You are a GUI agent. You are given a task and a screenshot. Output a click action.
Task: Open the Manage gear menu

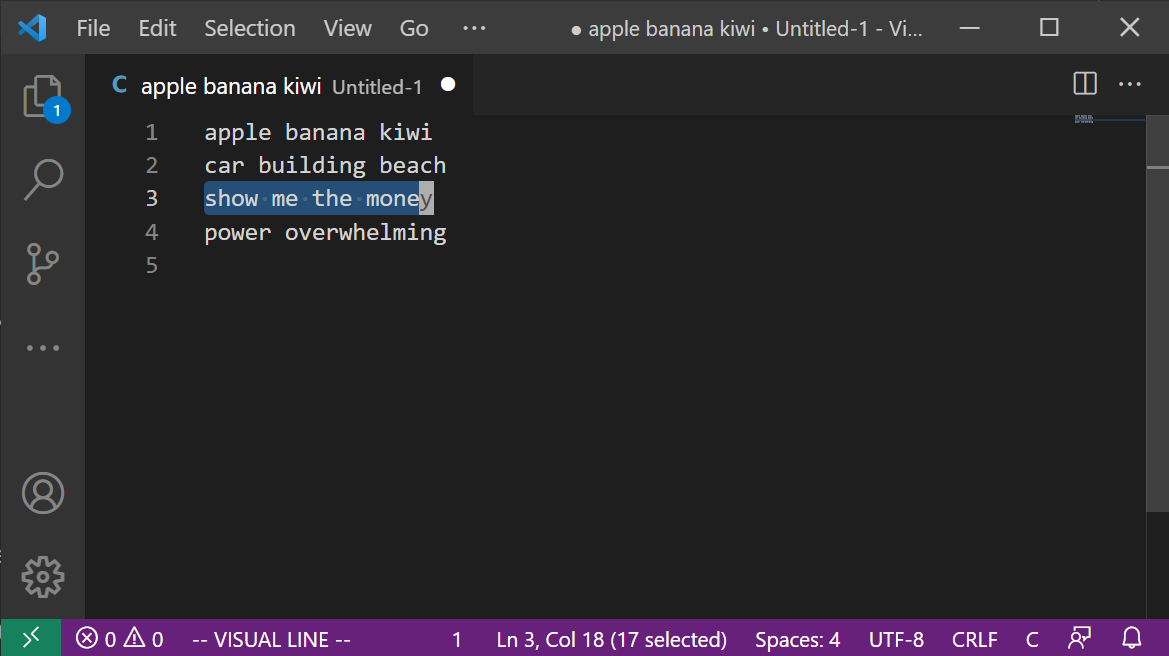tap(42, 577)
